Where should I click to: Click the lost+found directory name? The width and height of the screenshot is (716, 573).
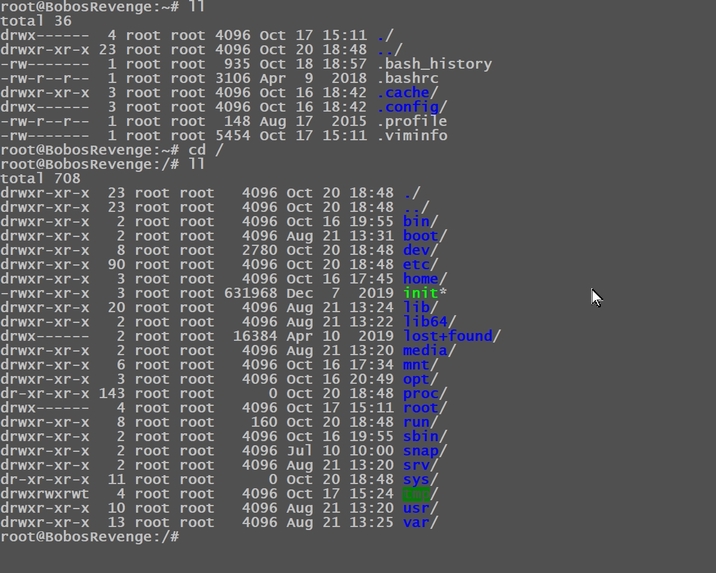(447, 336)
